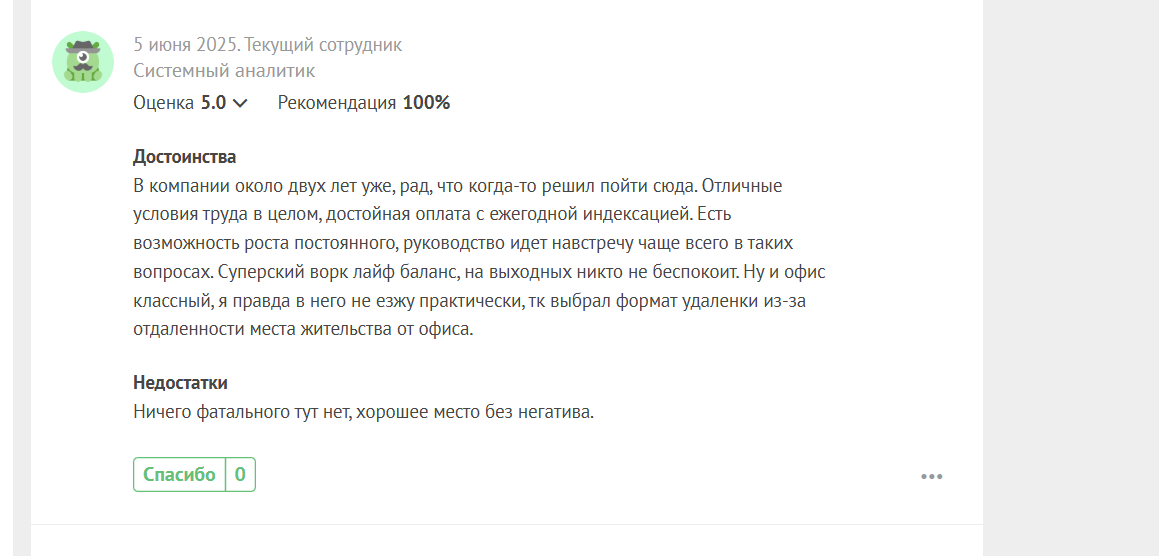This screenshot has height=556, width=1159.
Task: Click the Системный аналитик job title
Action: [224, 71]
